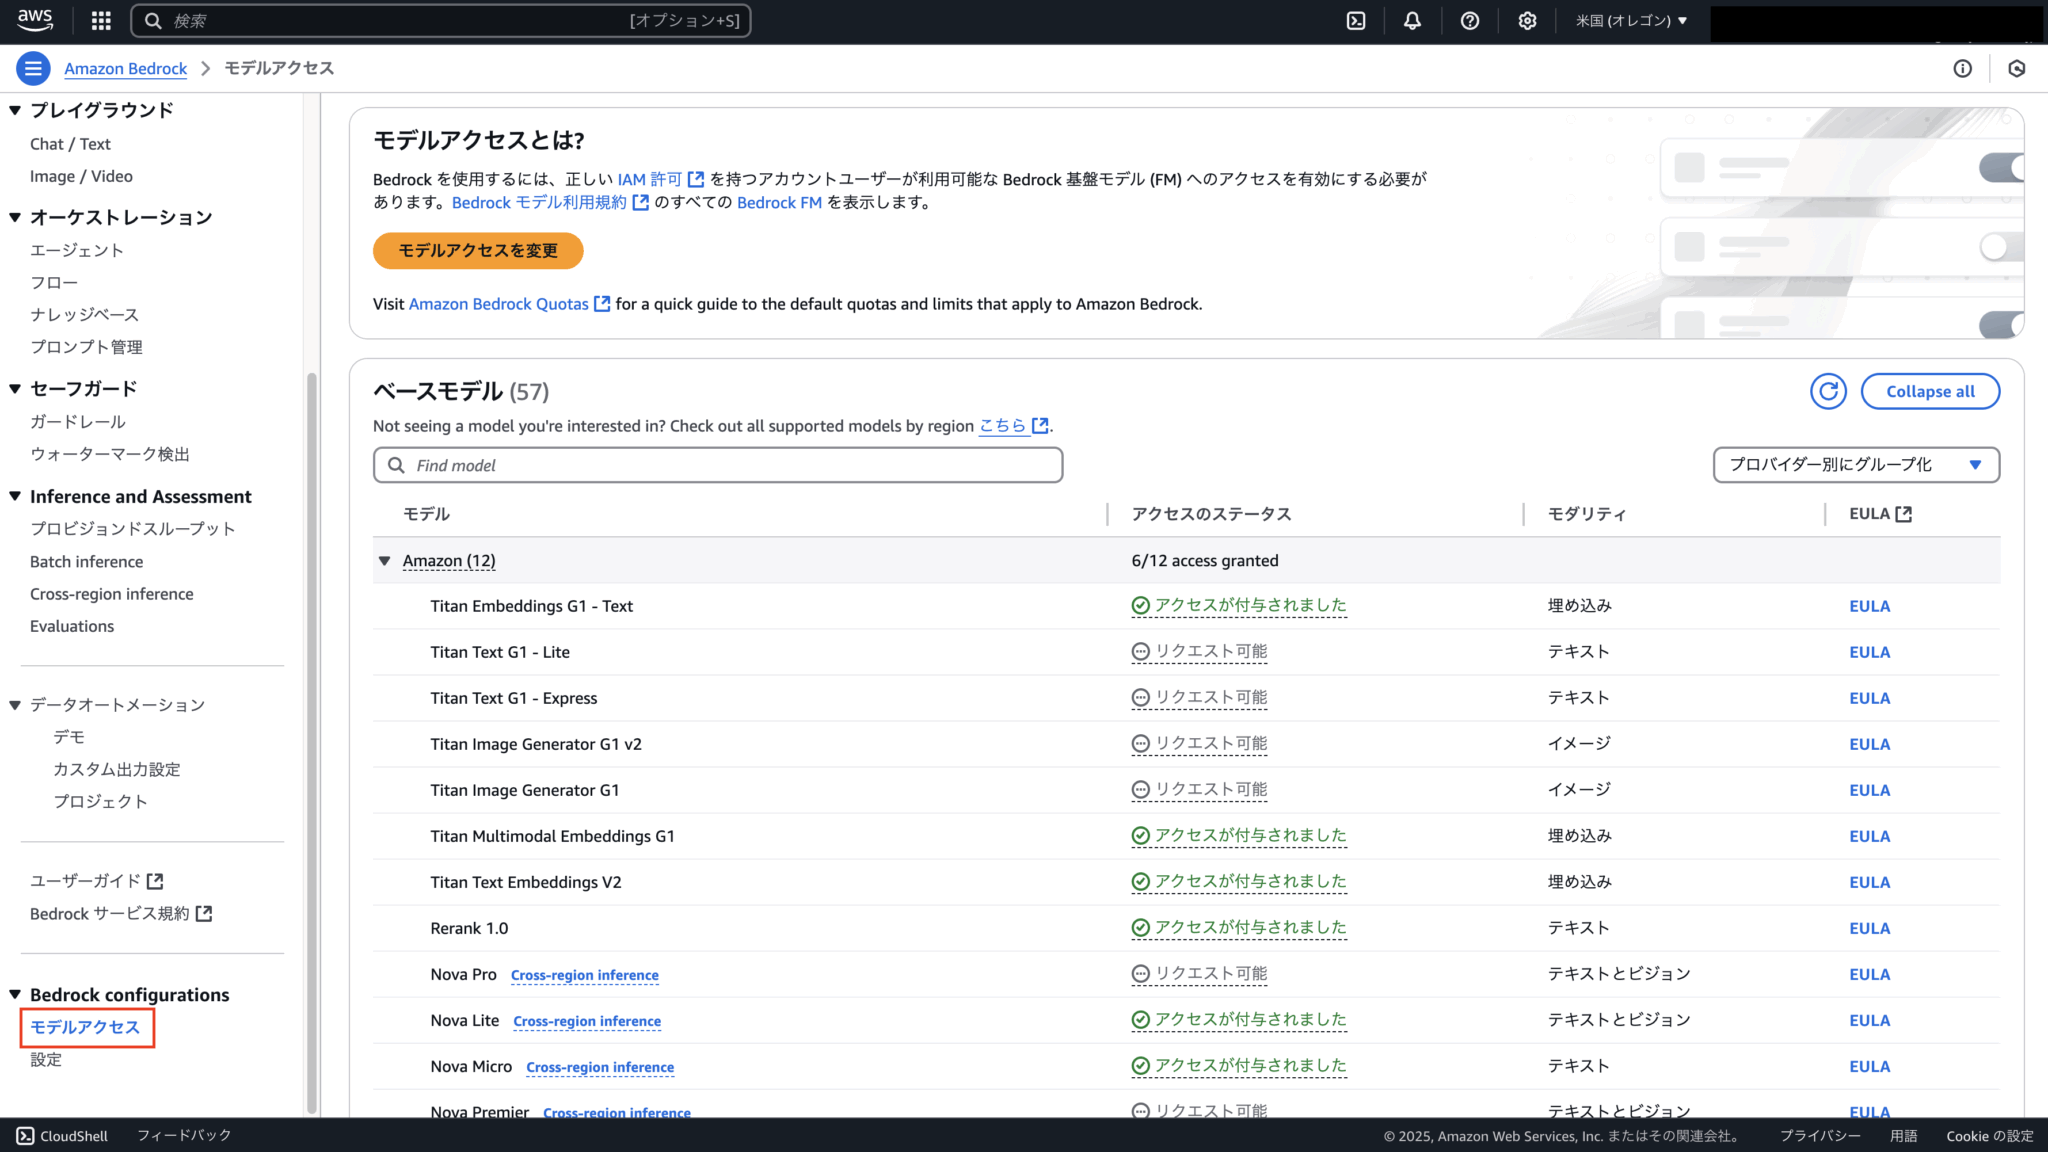Open the navigation sidebar hamburger menu

(x=33, y=68)
